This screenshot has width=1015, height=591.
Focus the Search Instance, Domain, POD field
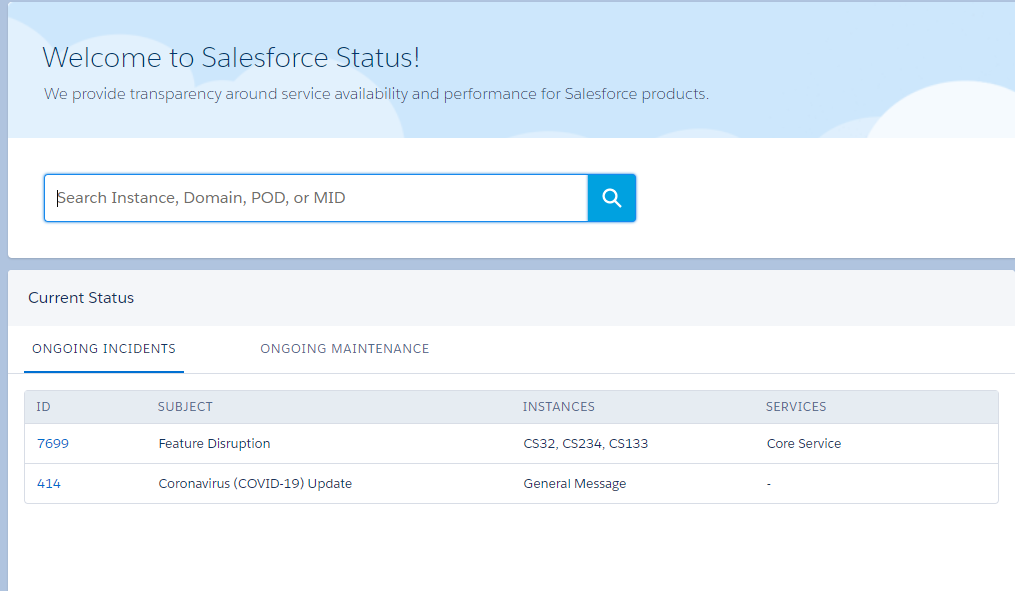click(x=316, y=198)
